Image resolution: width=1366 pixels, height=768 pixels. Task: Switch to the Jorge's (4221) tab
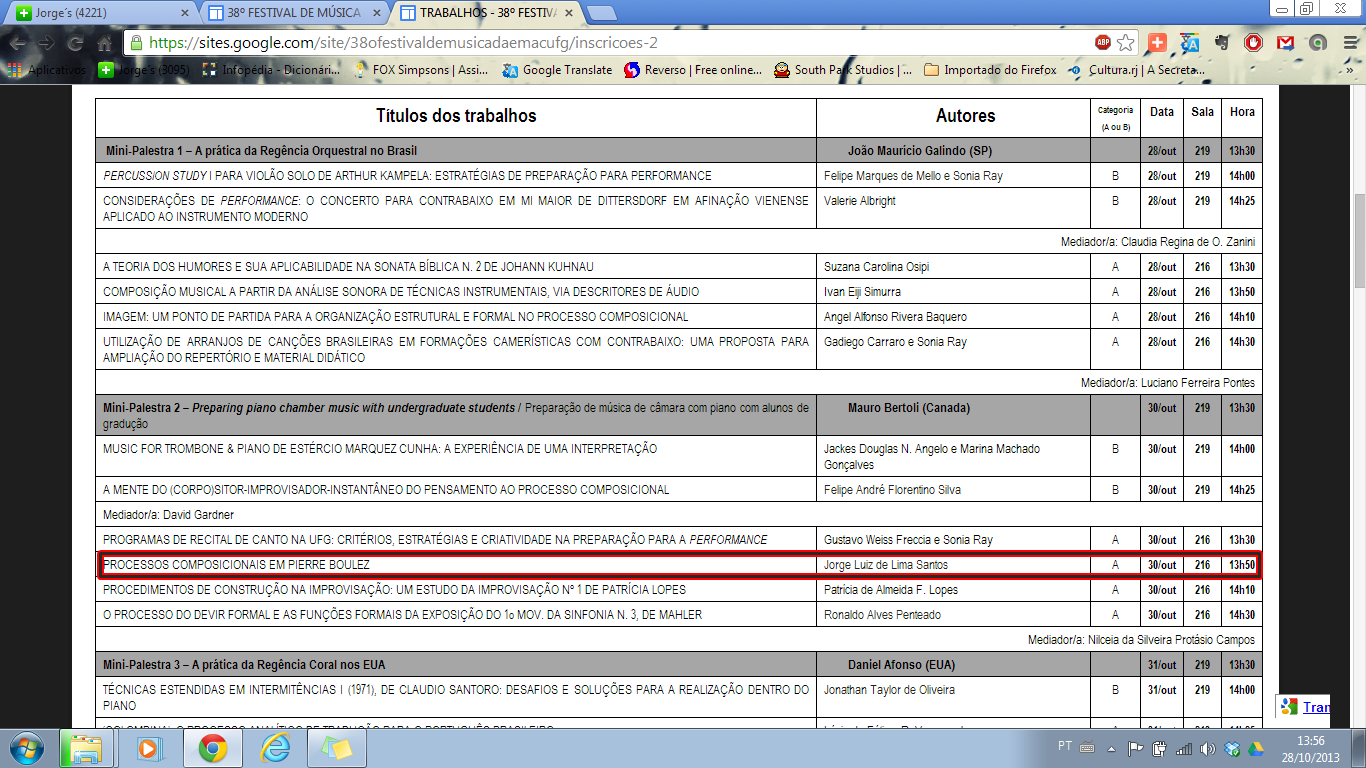[98, 13]
